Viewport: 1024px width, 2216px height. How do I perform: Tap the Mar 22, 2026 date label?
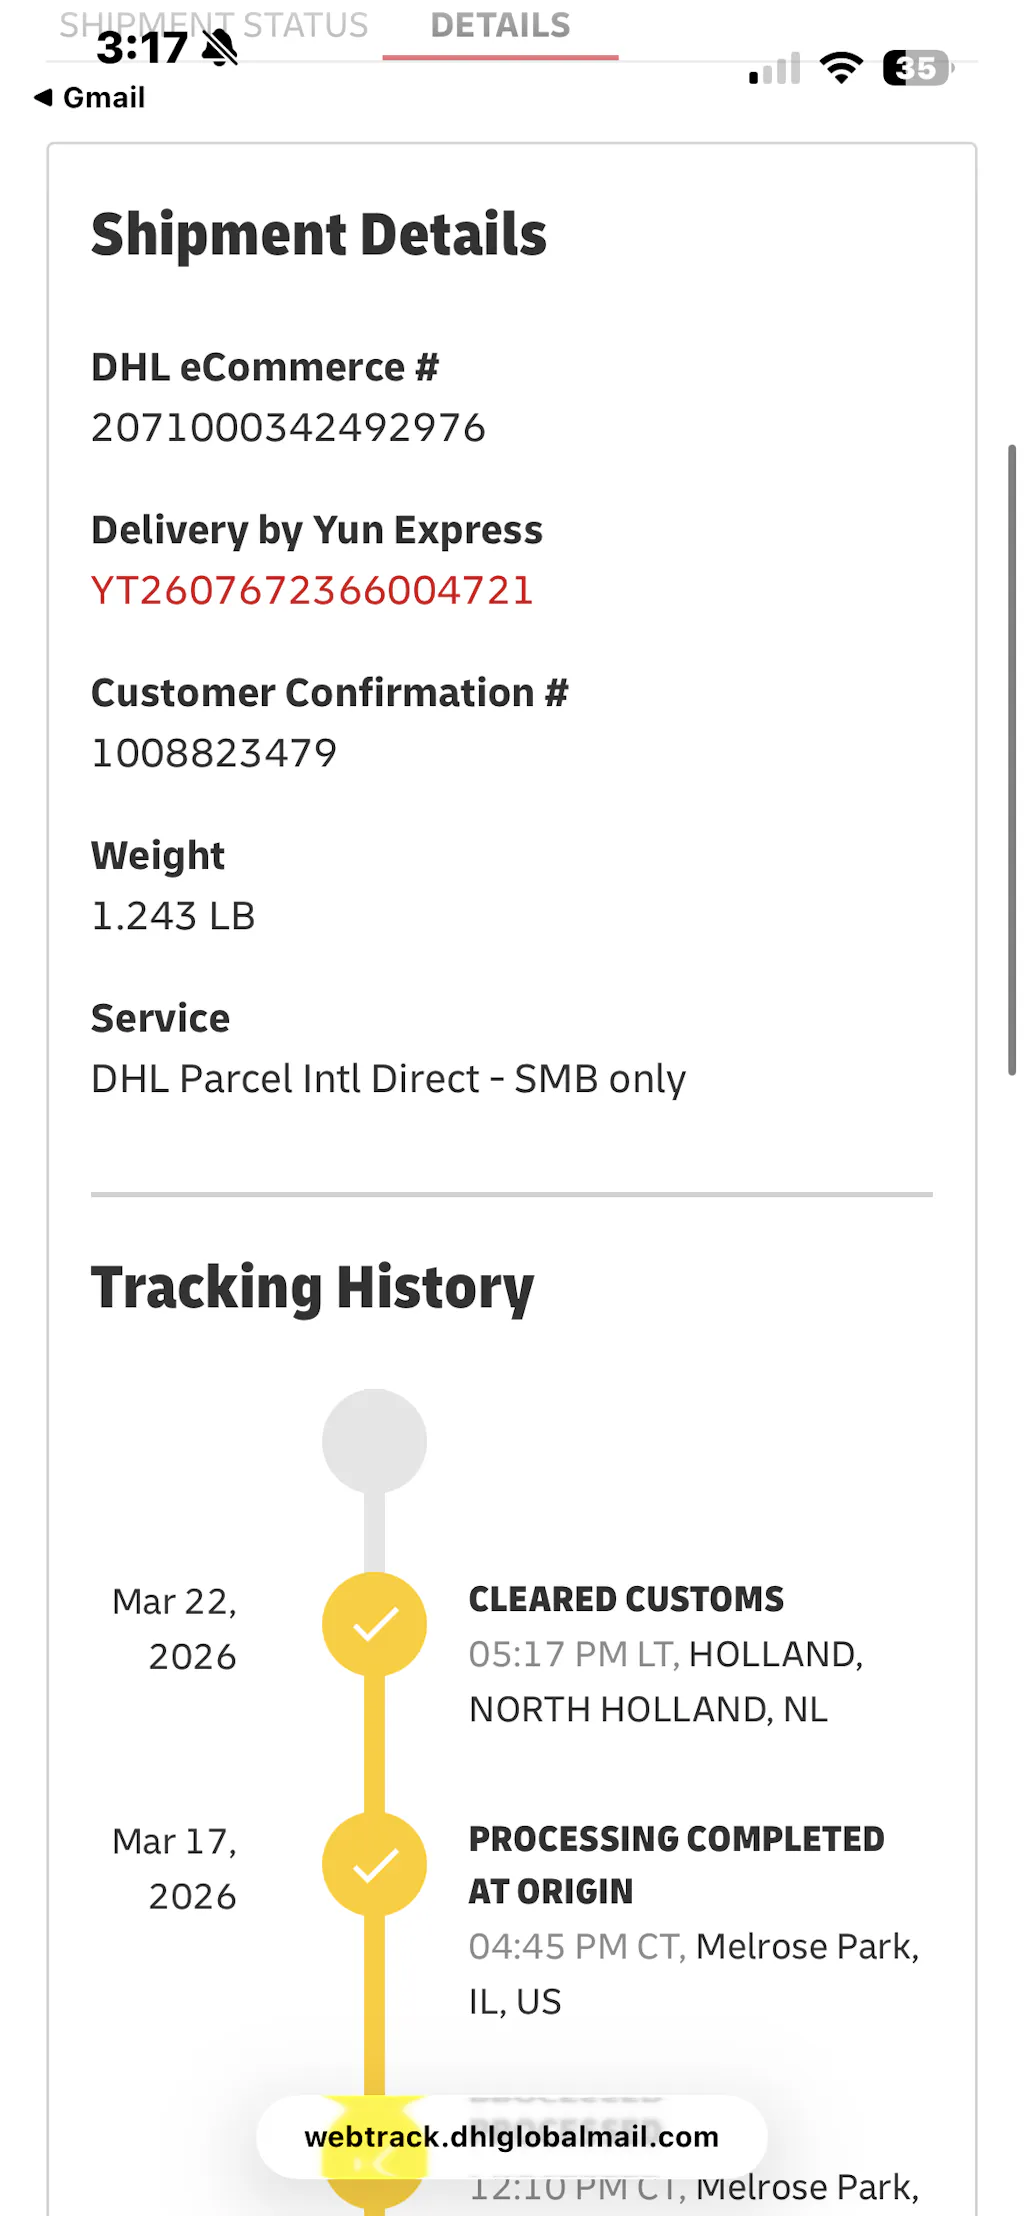click(x=175, y=1629)
